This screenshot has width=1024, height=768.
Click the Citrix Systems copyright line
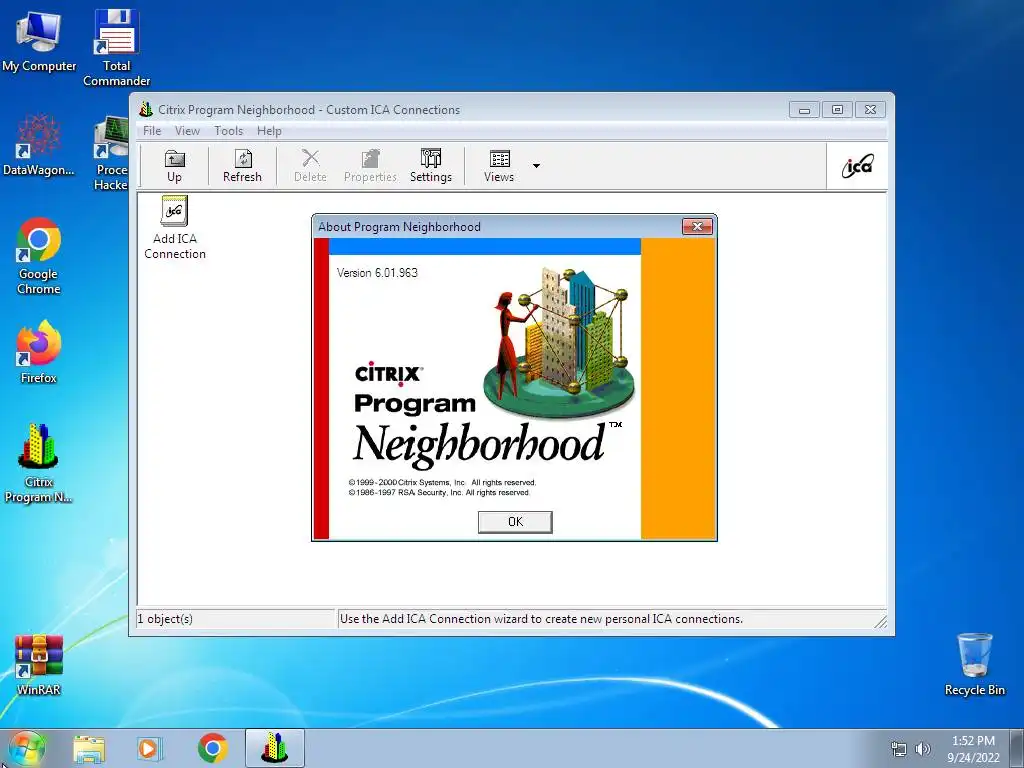[x=442, y=483]
